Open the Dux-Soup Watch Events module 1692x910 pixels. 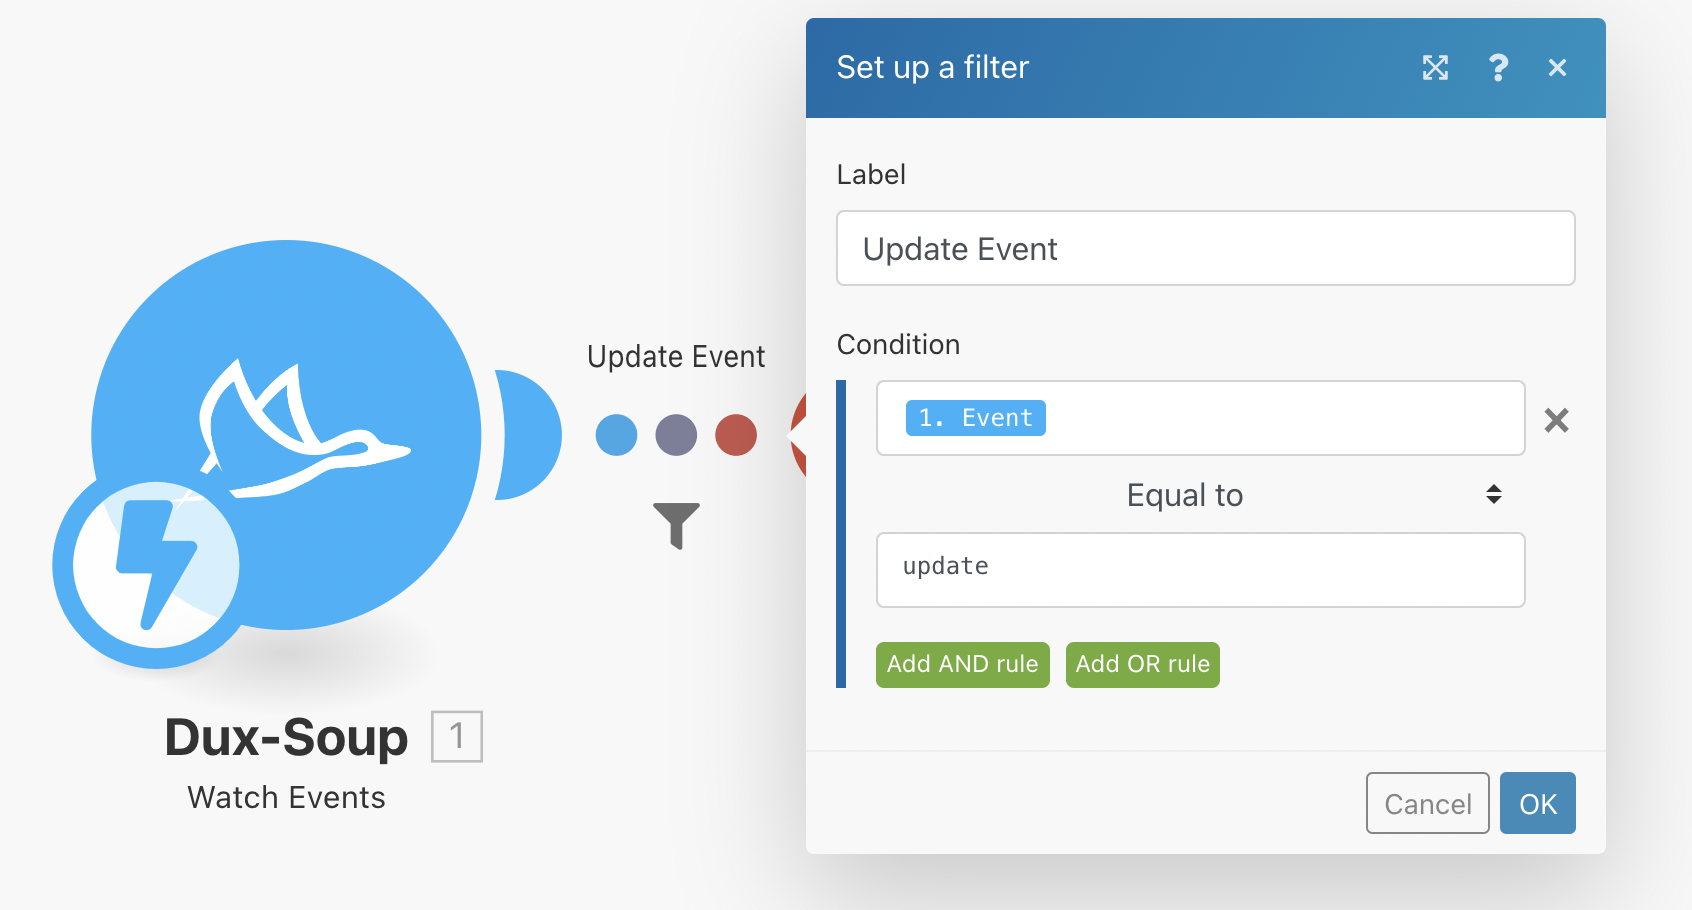point(287,434)
